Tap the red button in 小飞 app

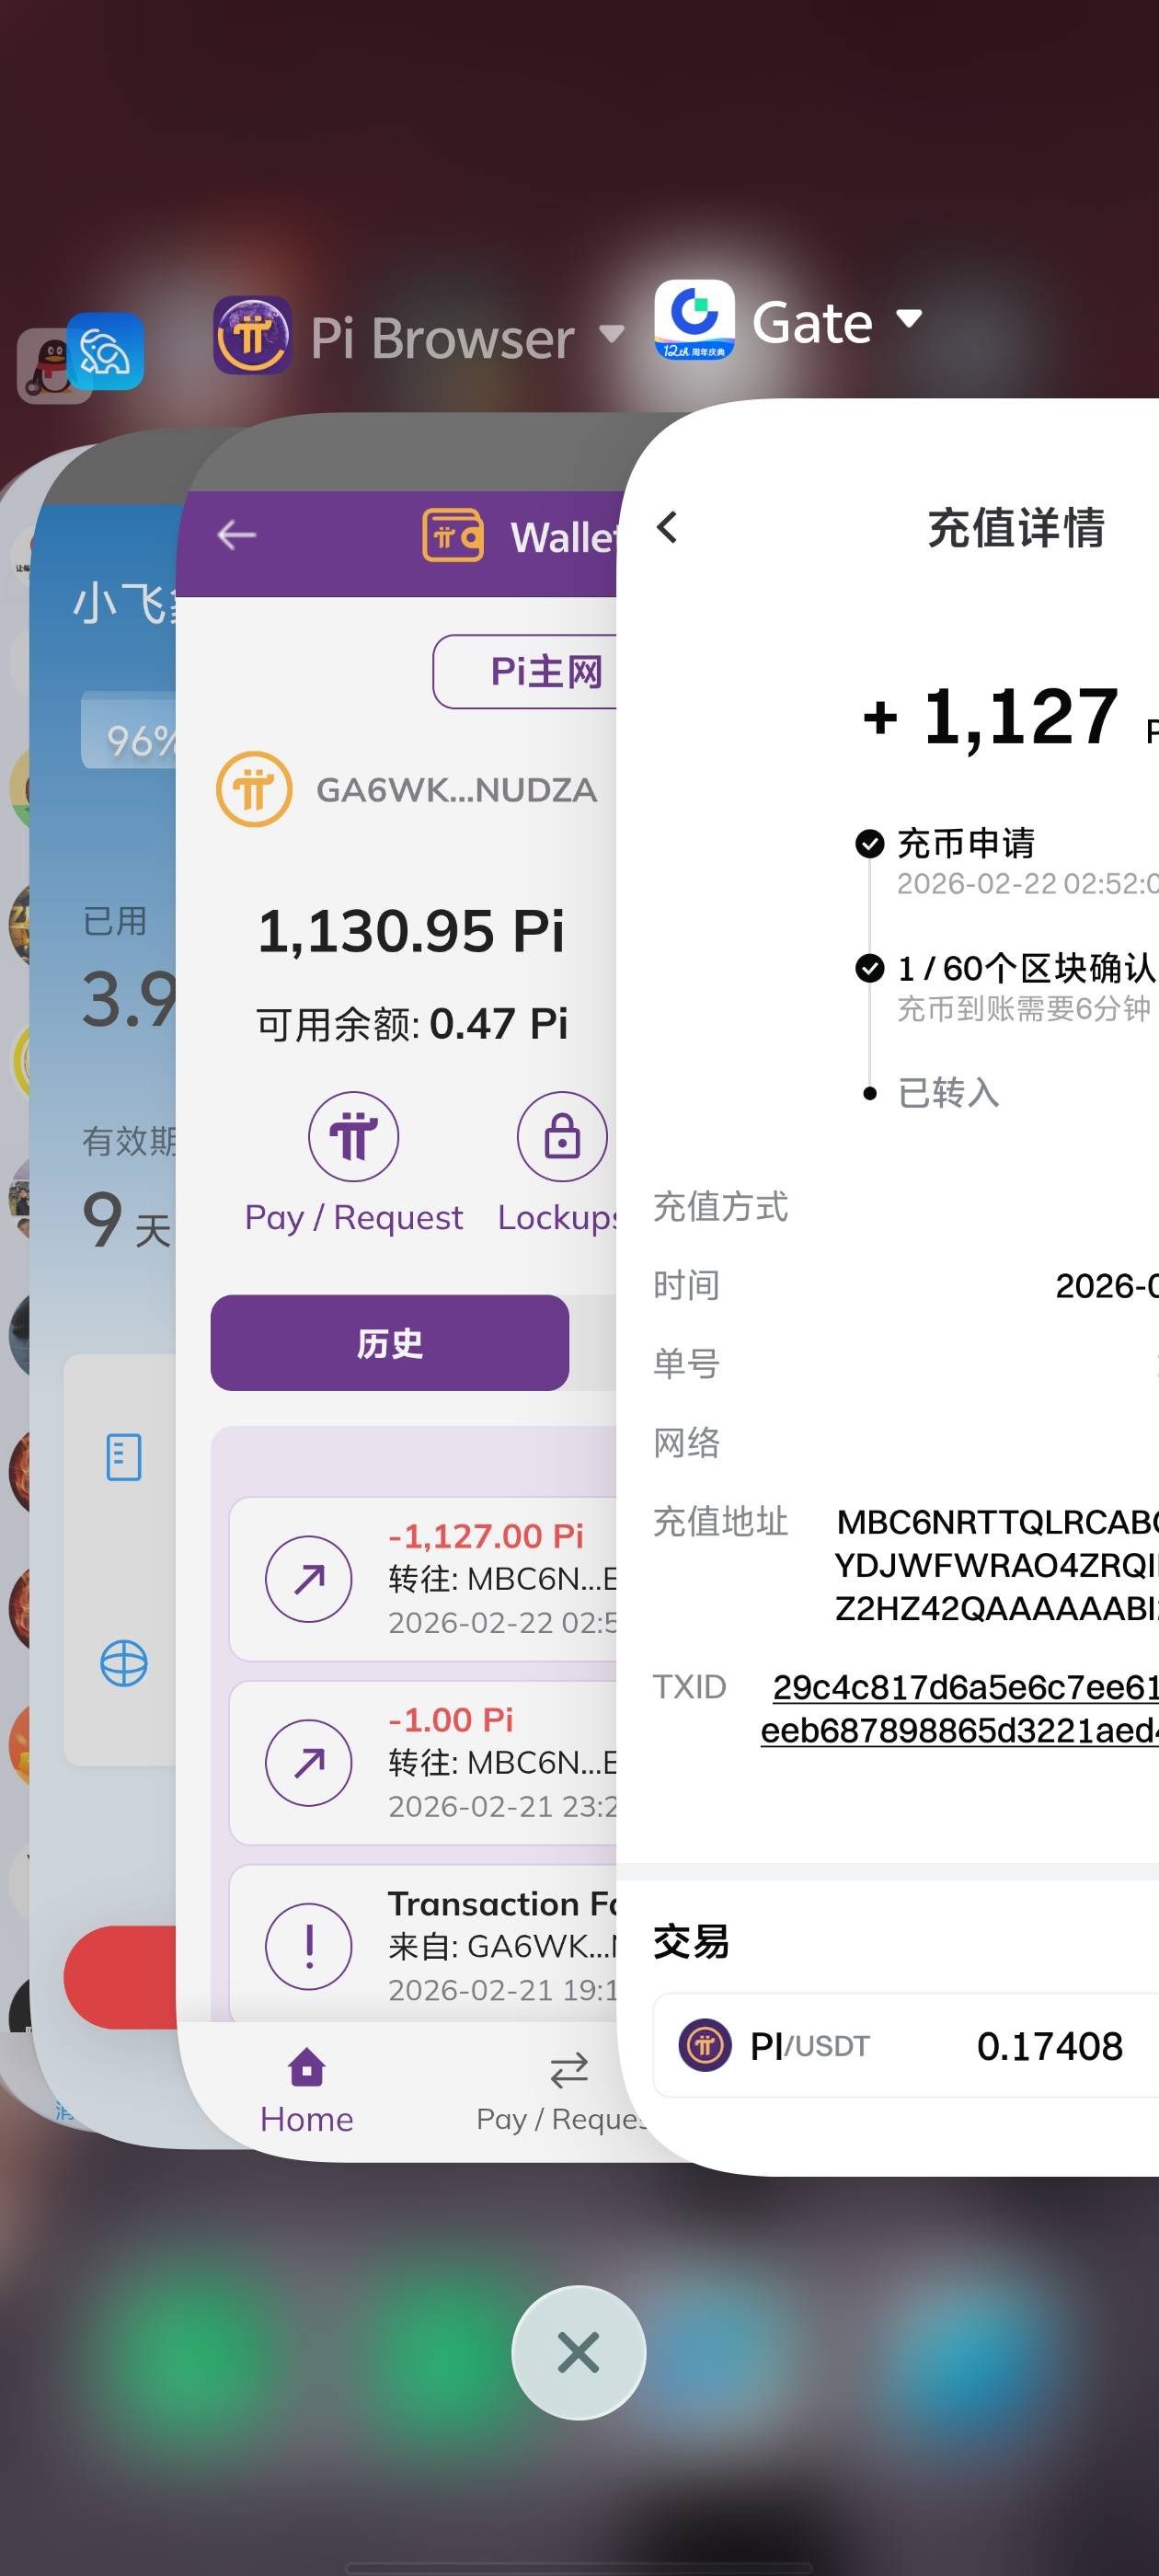click(121, 1977)
